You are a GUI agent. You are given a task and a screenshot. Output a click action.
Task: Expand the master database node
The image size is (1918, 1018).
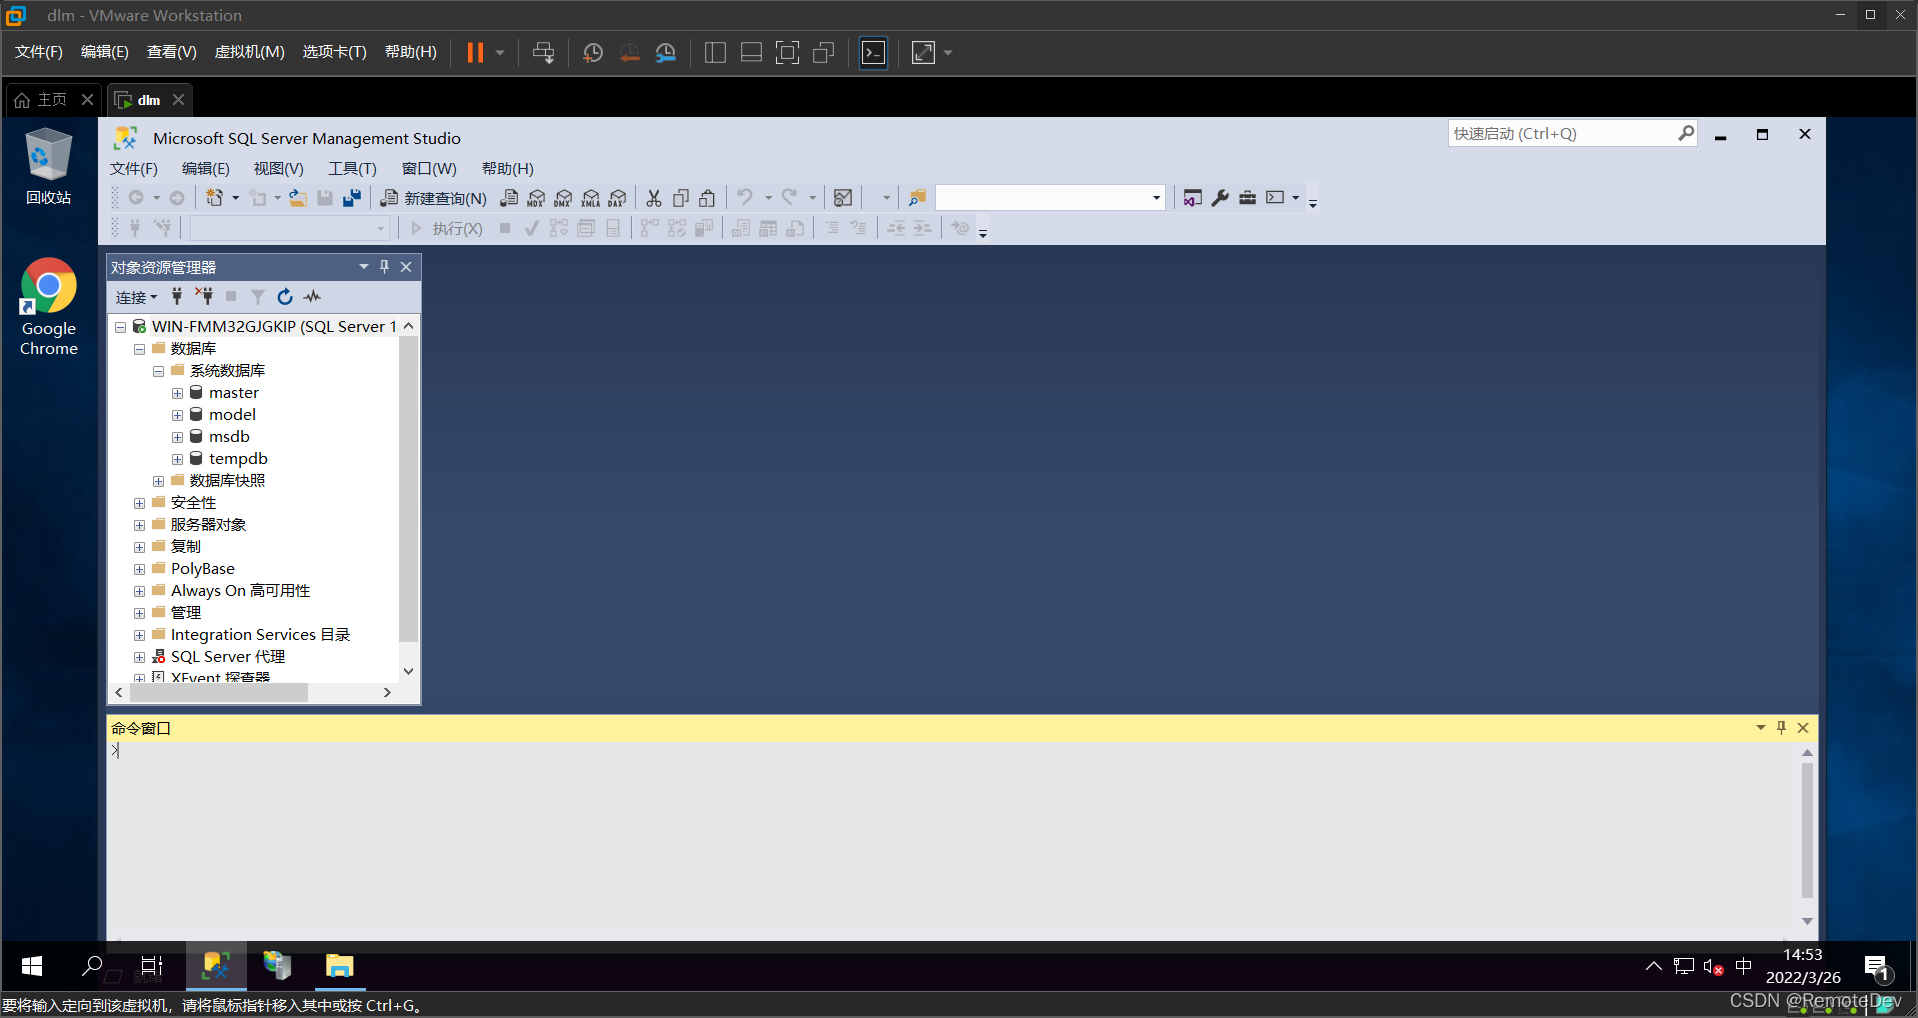pos(177,393)
